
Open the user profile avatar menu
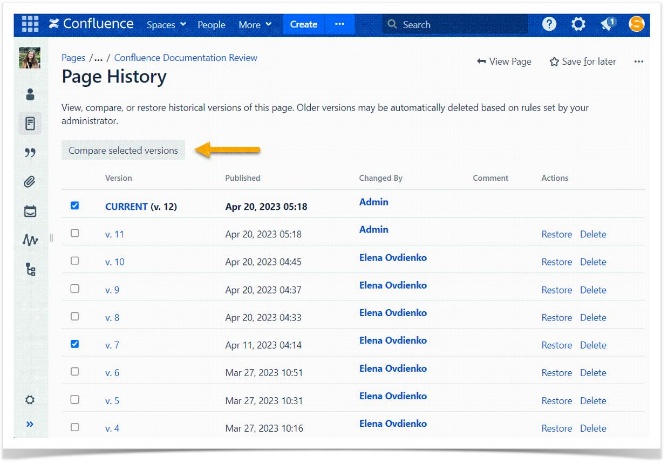[x=637, y=24]
